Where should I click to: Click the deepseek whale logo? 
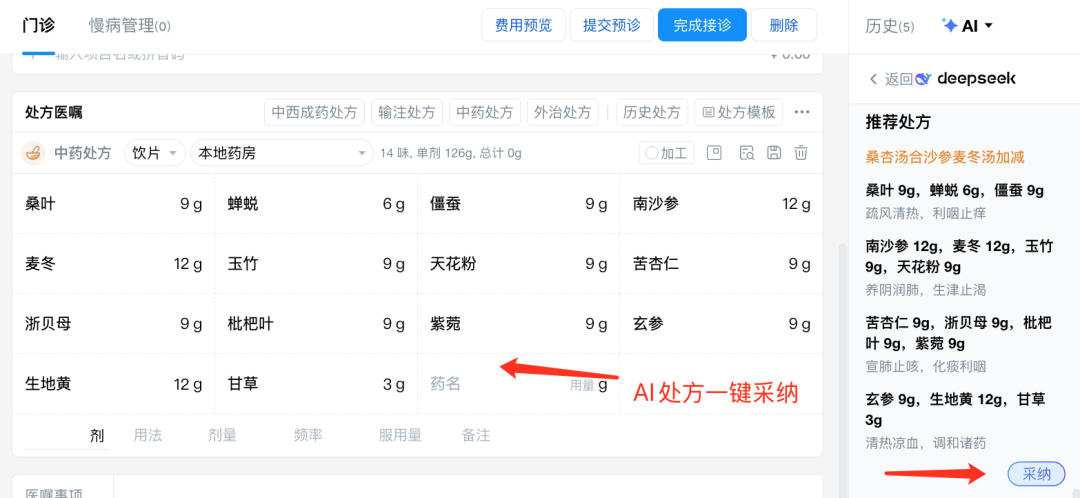tap(924, 79)
